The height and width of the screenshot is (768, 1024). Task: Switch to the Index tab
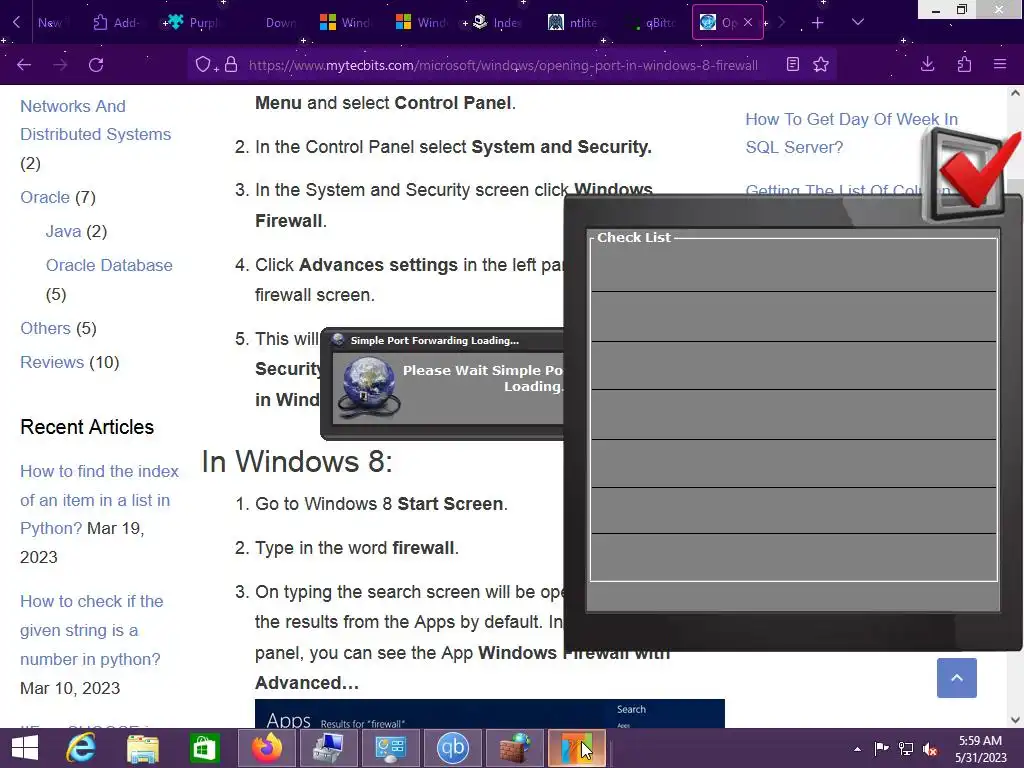click(498, 22)
